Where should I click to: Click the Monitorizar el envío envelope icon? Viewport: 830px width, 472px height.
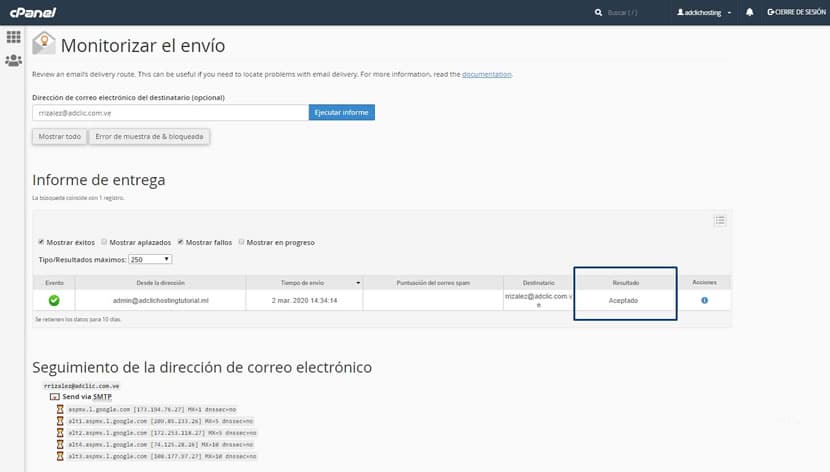[x=43, y=43]
